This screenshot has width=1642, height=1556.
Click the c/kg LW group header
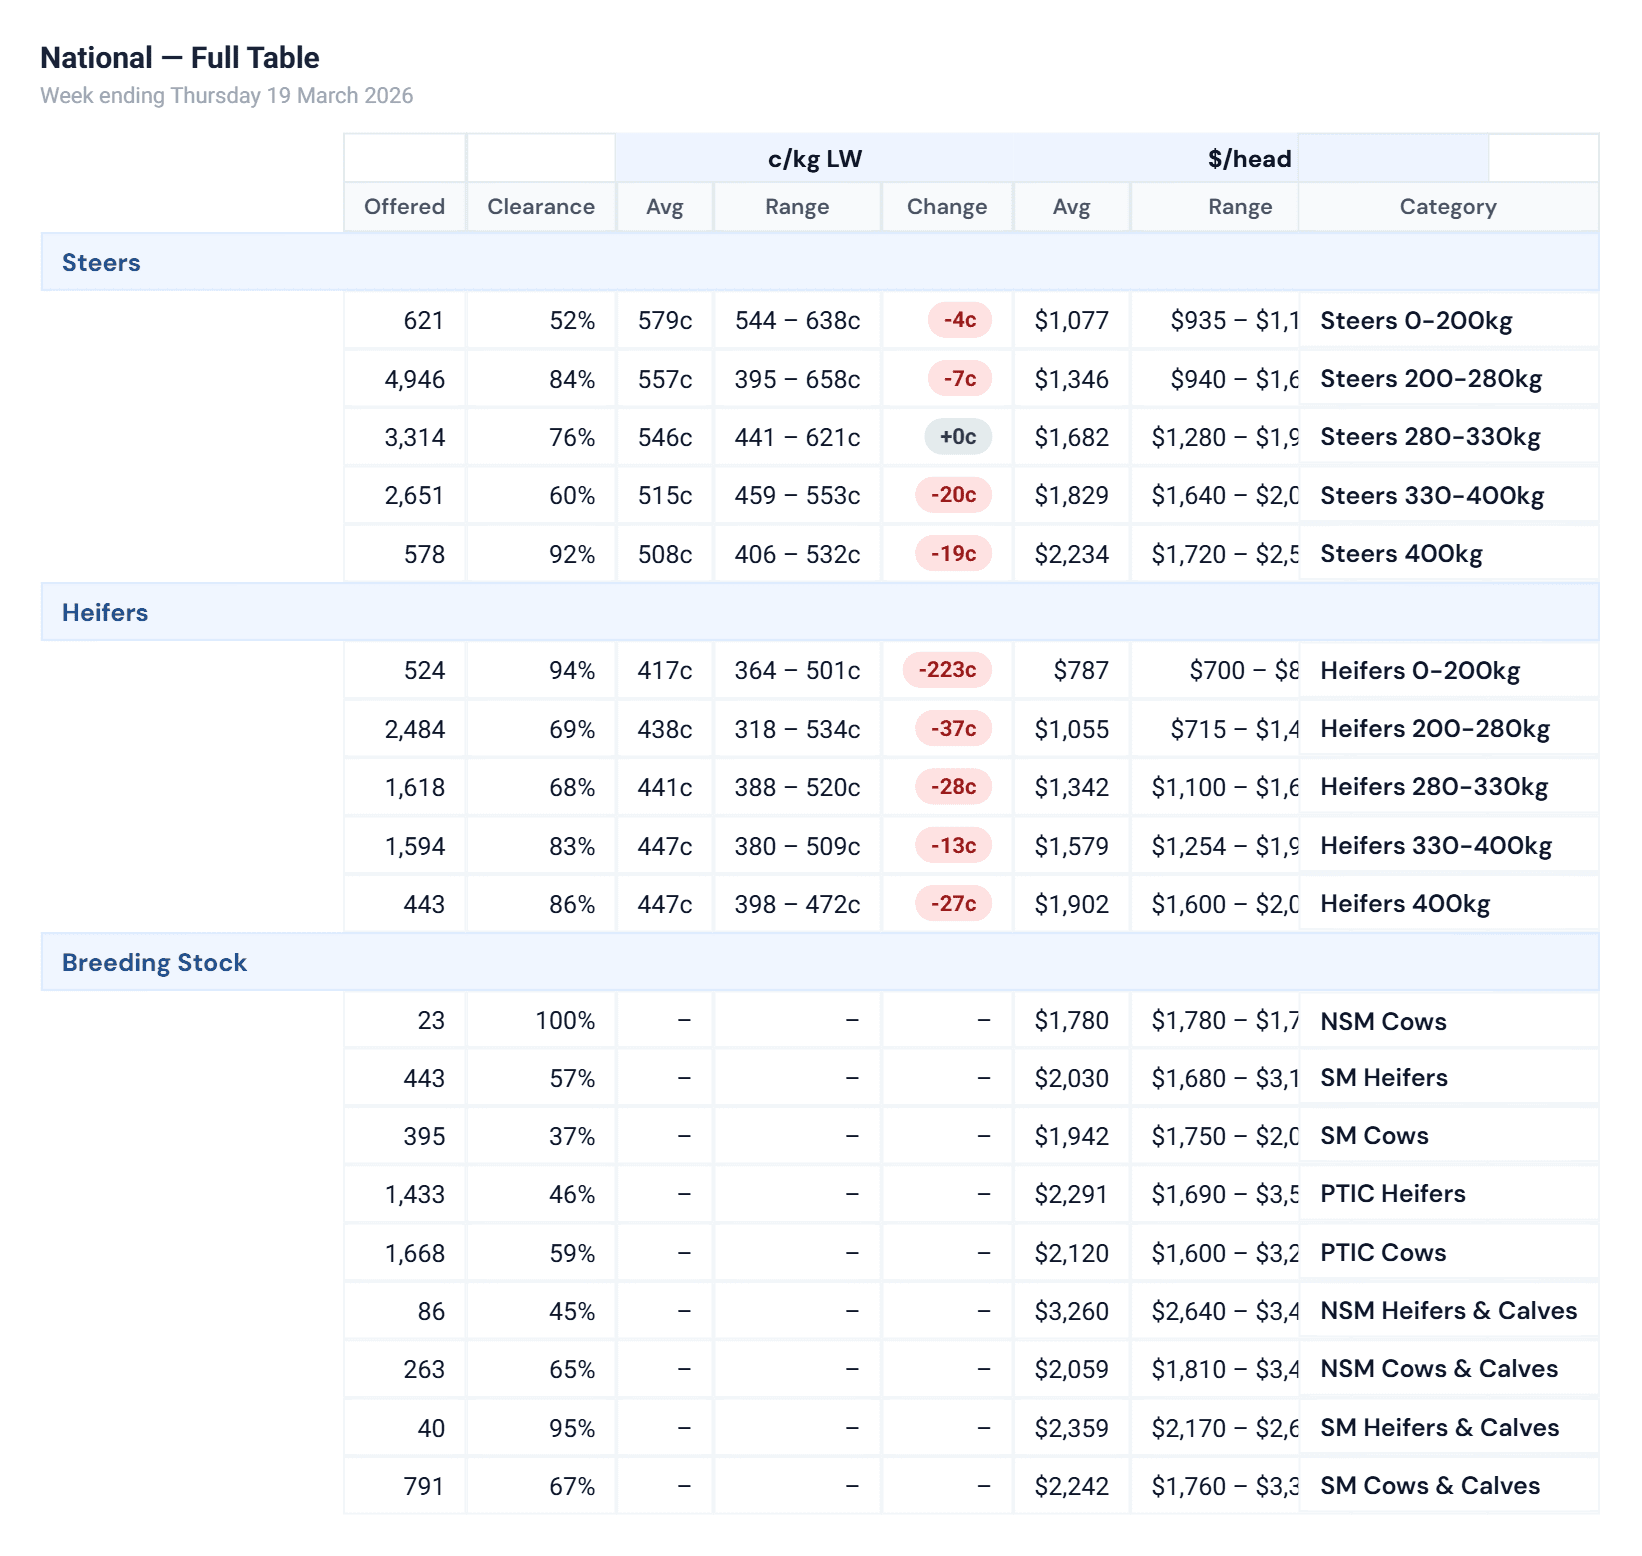coord(814,159)
